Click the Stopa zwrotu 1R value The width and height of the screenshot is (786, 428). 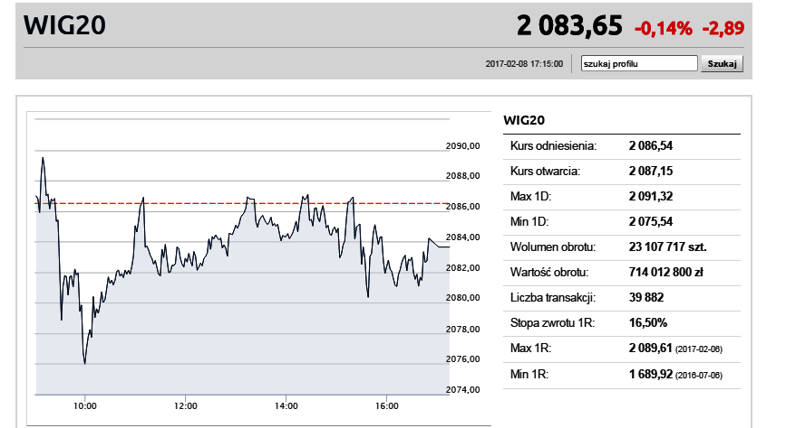(x=648, y=323)
